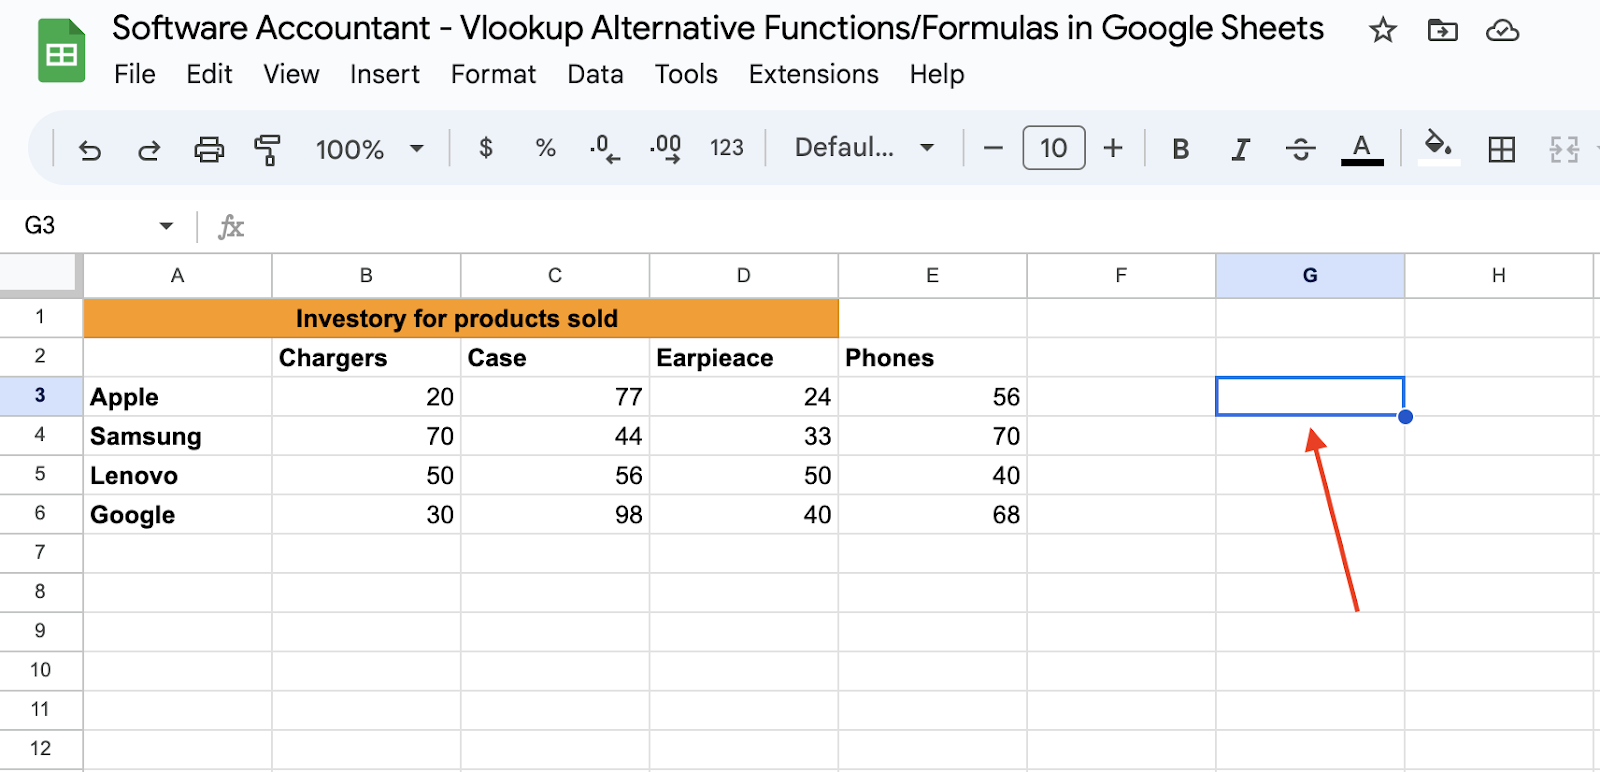The width and height of the screenshot is (1600, 772).
Task: Open the Format menu
Action: coord(493,74)
